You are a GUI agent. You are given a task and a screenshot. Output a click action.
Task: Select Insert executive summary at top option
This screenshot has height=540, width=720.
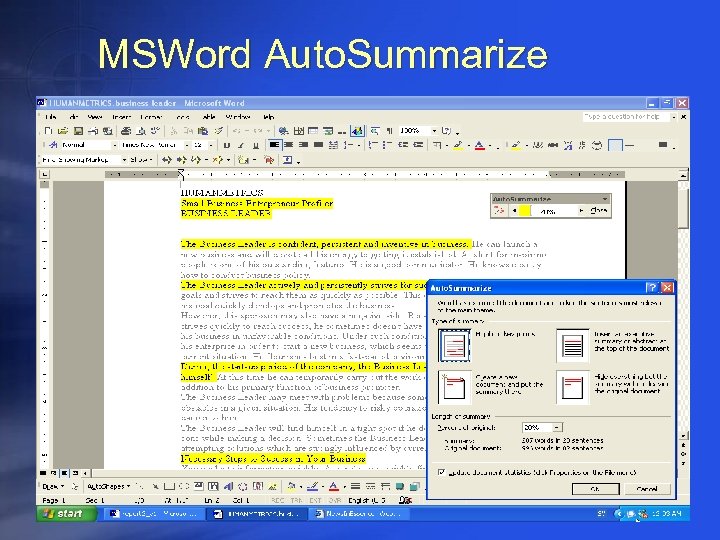pyautogui.click(x=573, y=345)
